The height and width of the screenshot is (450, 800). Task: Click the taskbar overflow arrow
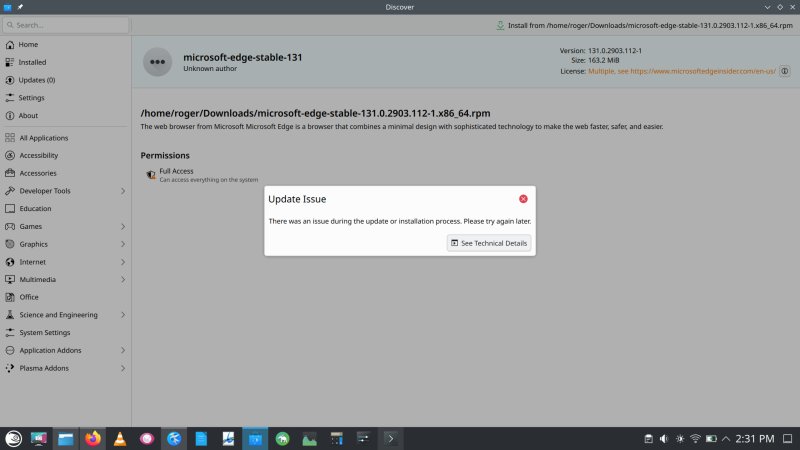coord(391,439)
